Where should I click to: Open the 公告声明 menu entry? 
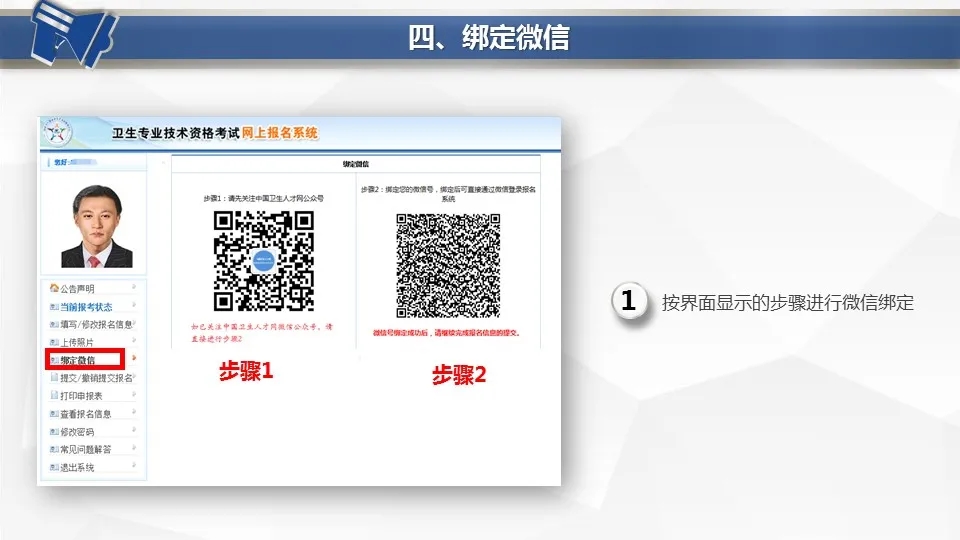pos(77,289)
